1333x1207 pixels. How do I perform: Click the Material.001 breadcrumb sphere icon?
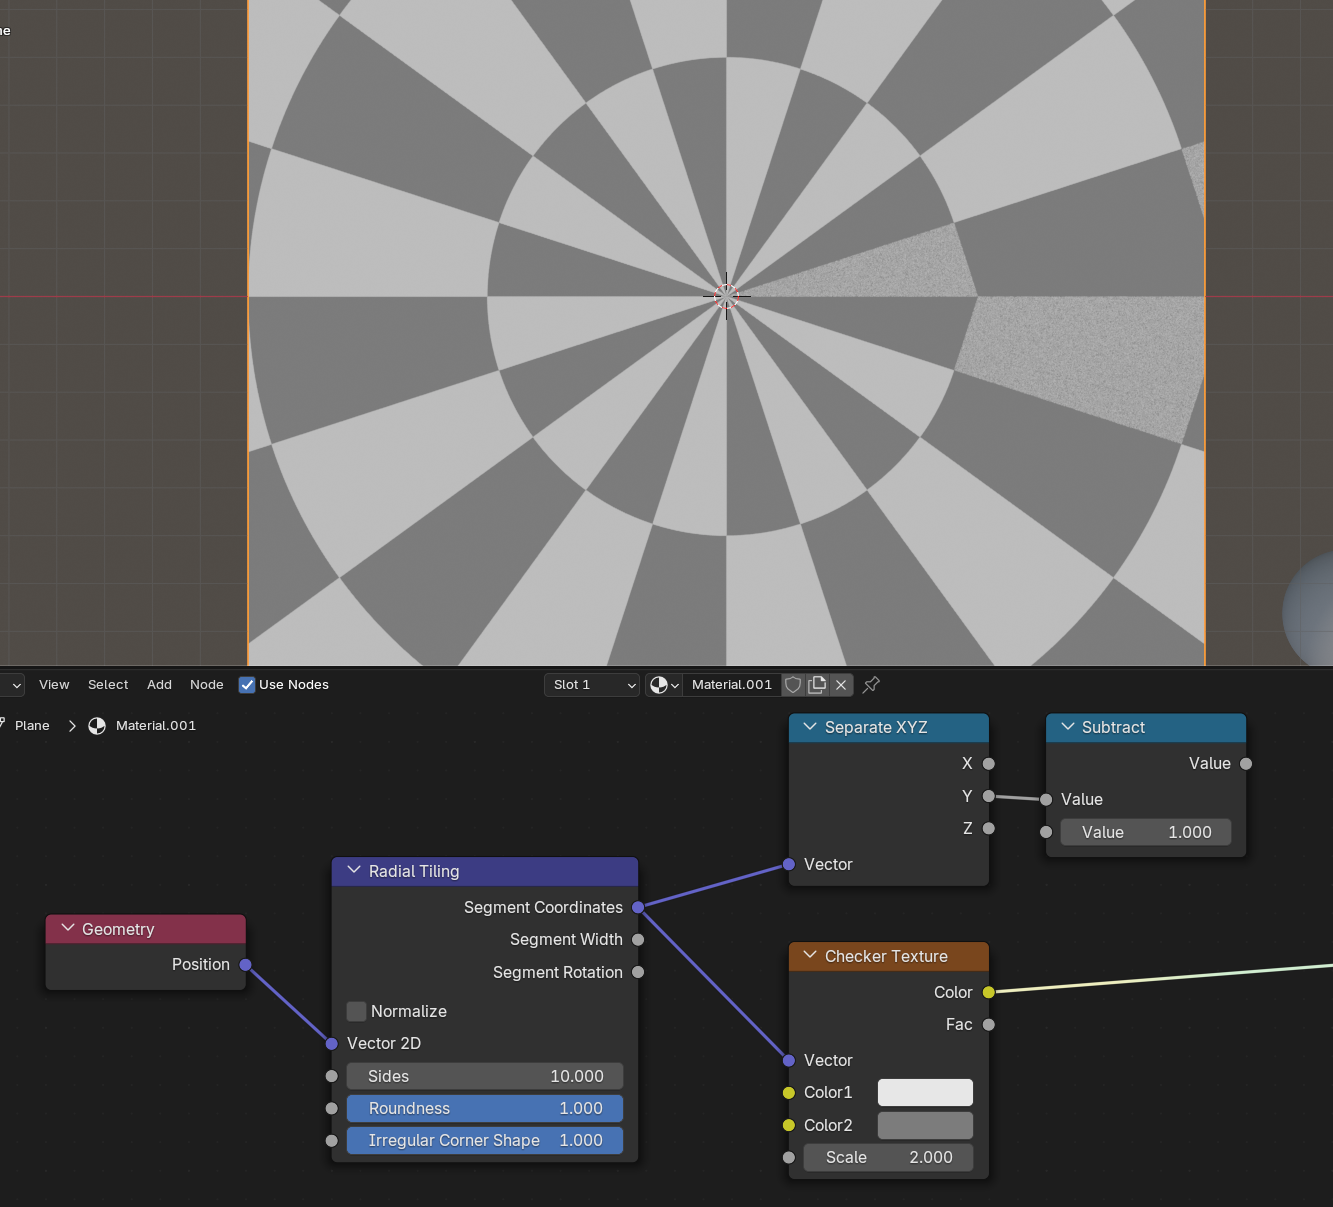click(x=97, y=726)
